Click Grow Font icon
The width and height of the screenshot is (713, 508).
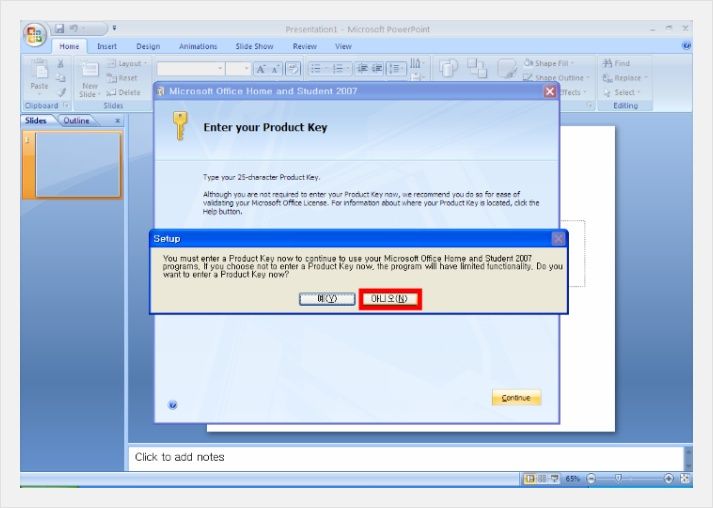(x=261, y=69)
